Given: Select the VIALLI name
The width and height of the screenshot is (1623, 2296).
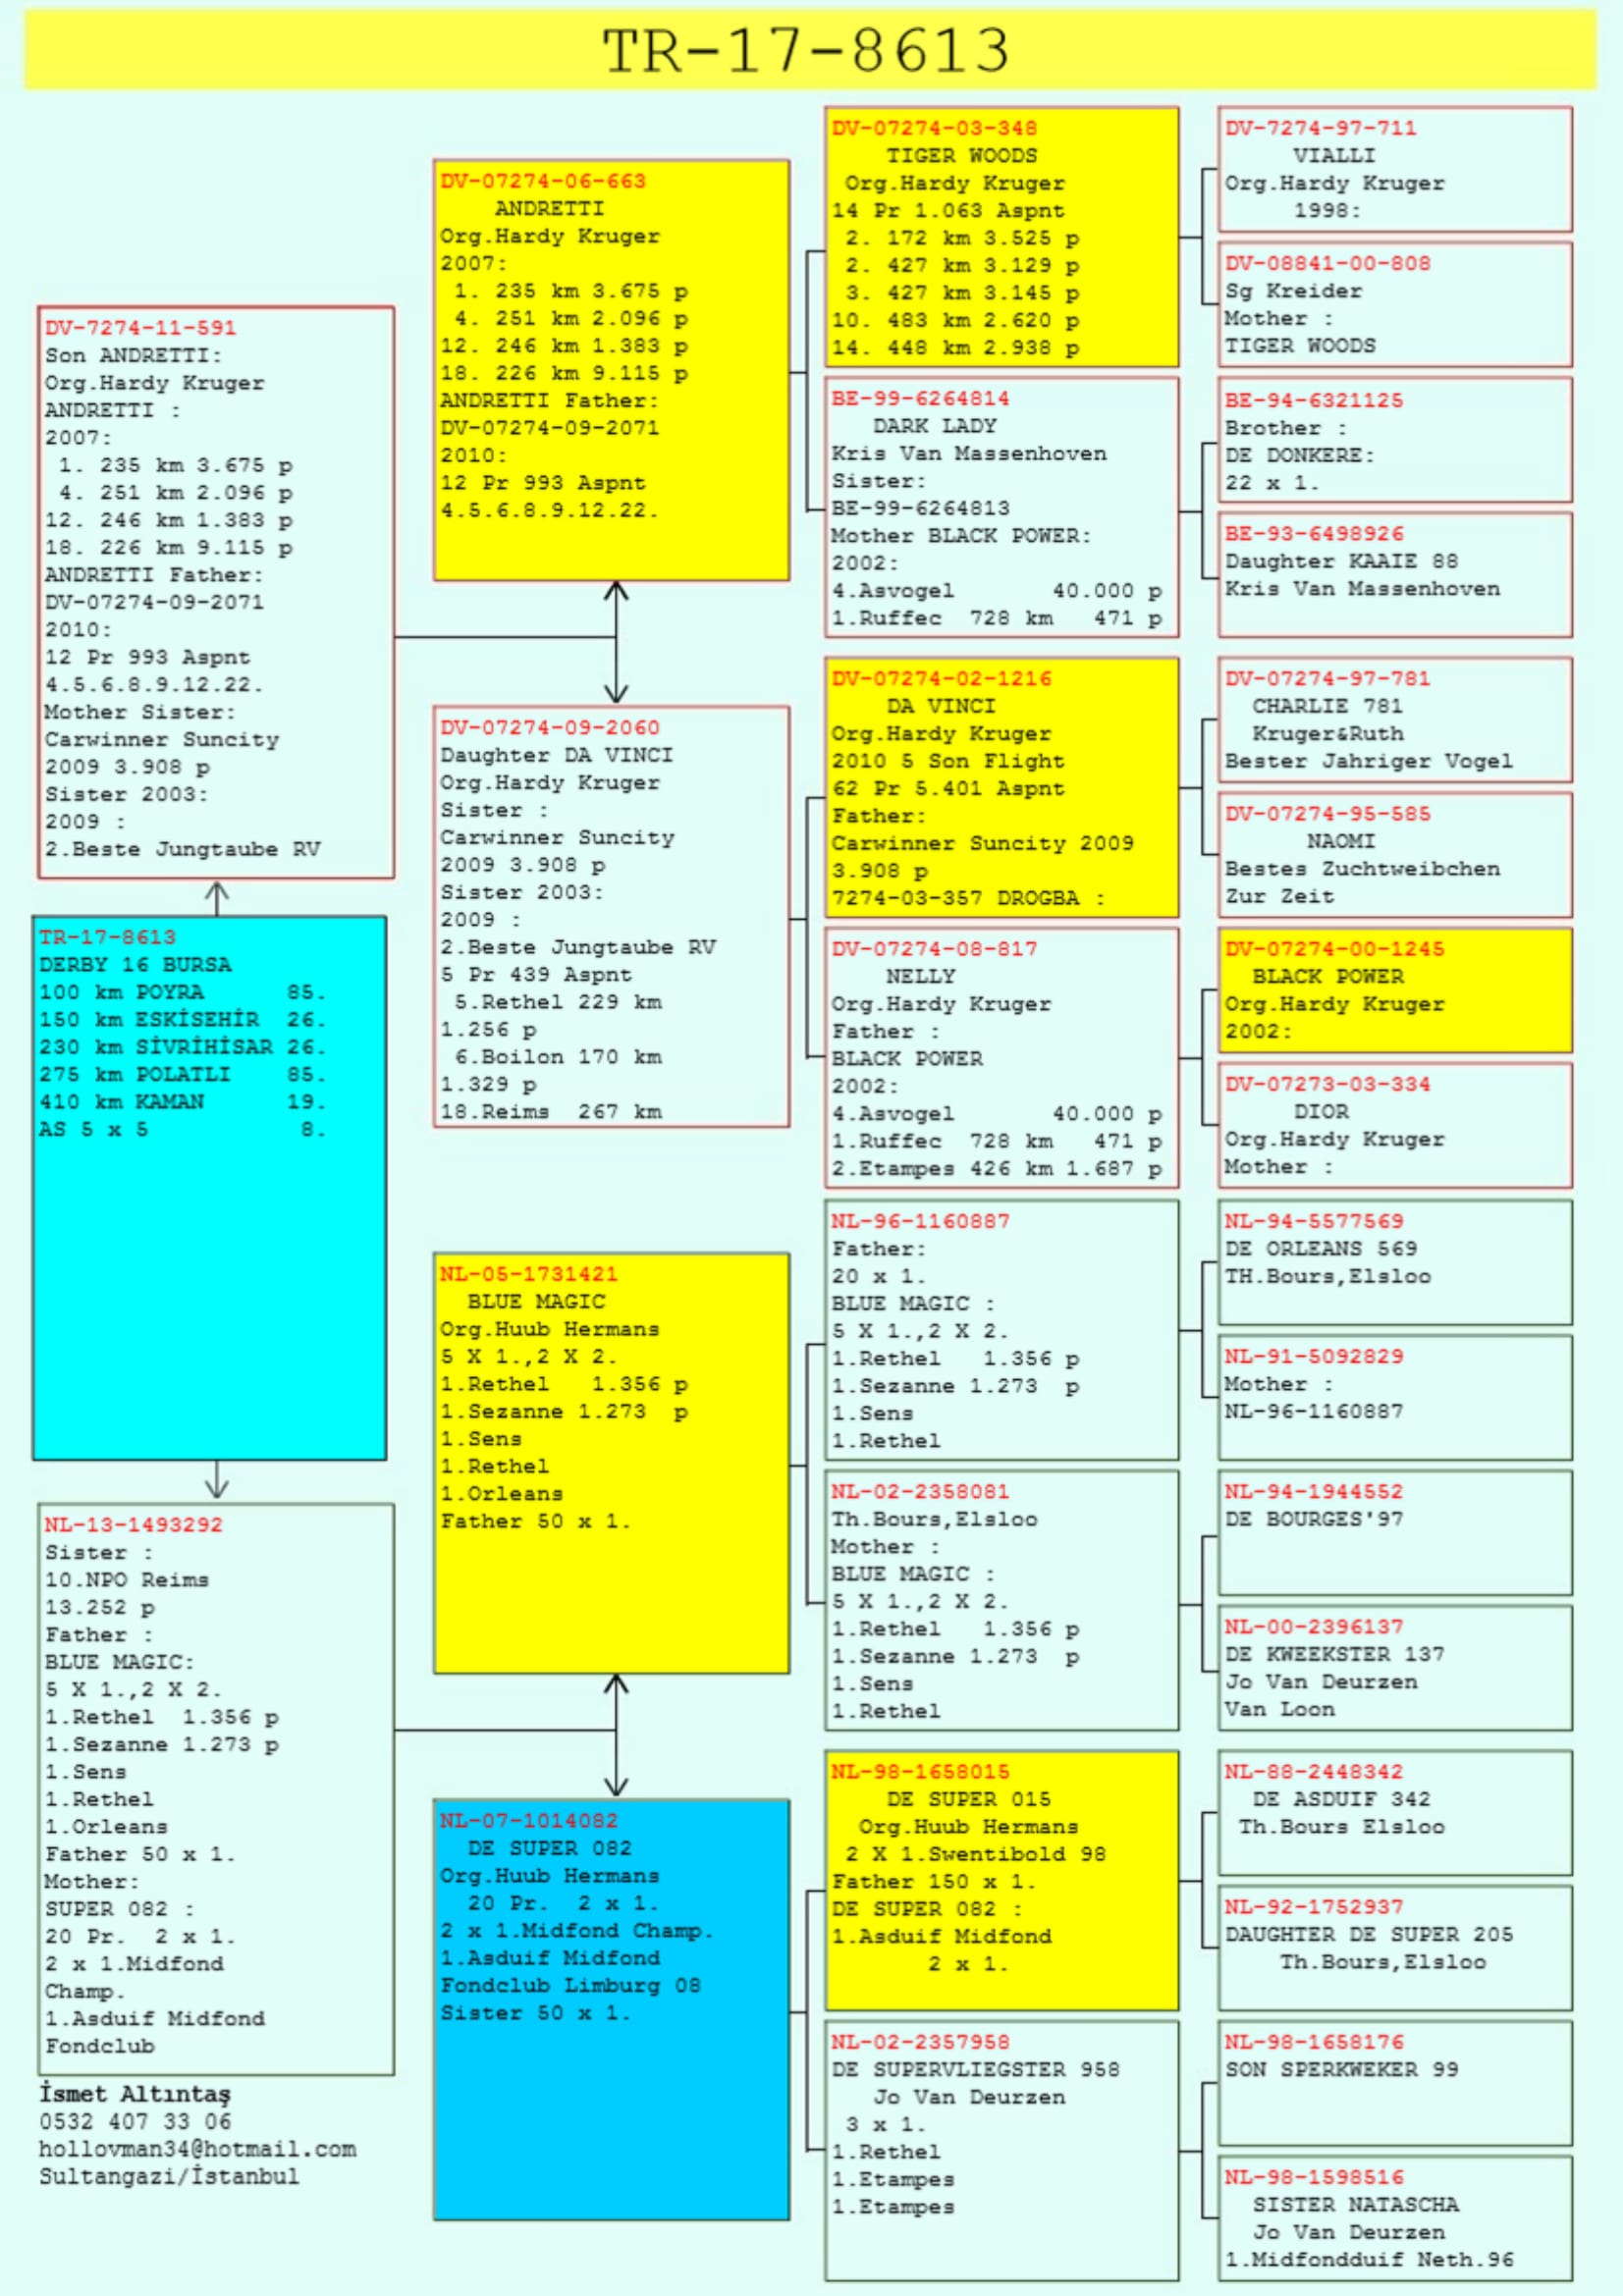Looking at the screenshot, I should [1334, 156].
